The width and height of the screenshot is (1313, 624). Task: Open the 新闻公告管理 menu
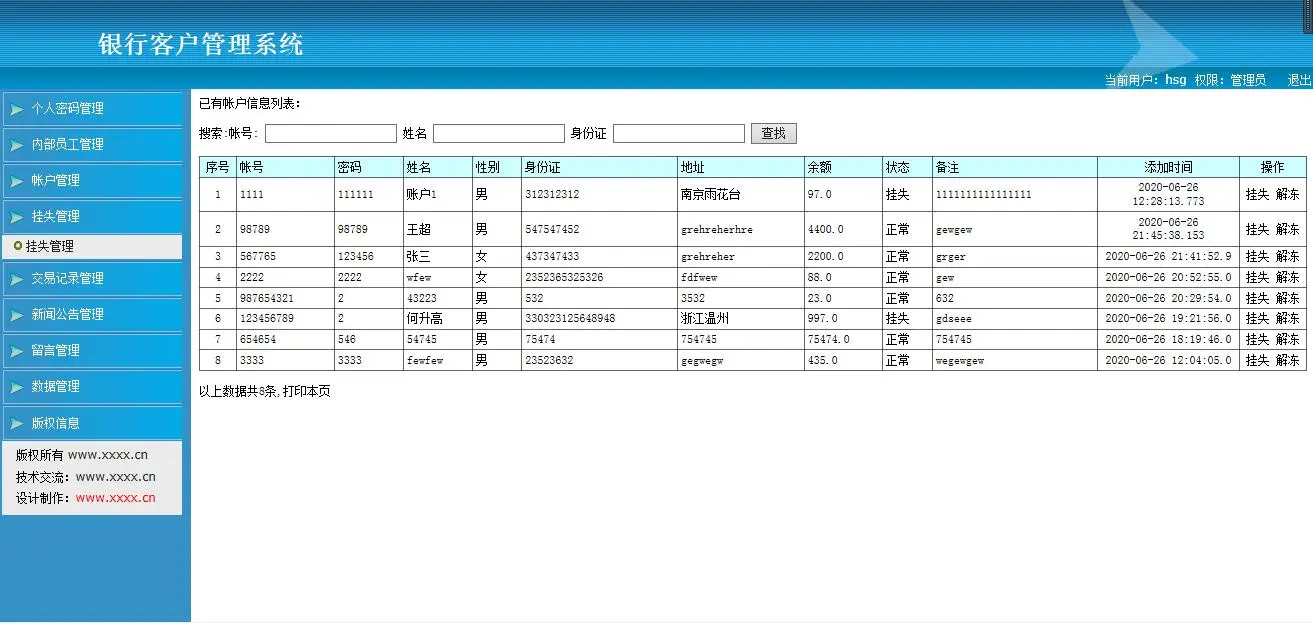(92, 314)
